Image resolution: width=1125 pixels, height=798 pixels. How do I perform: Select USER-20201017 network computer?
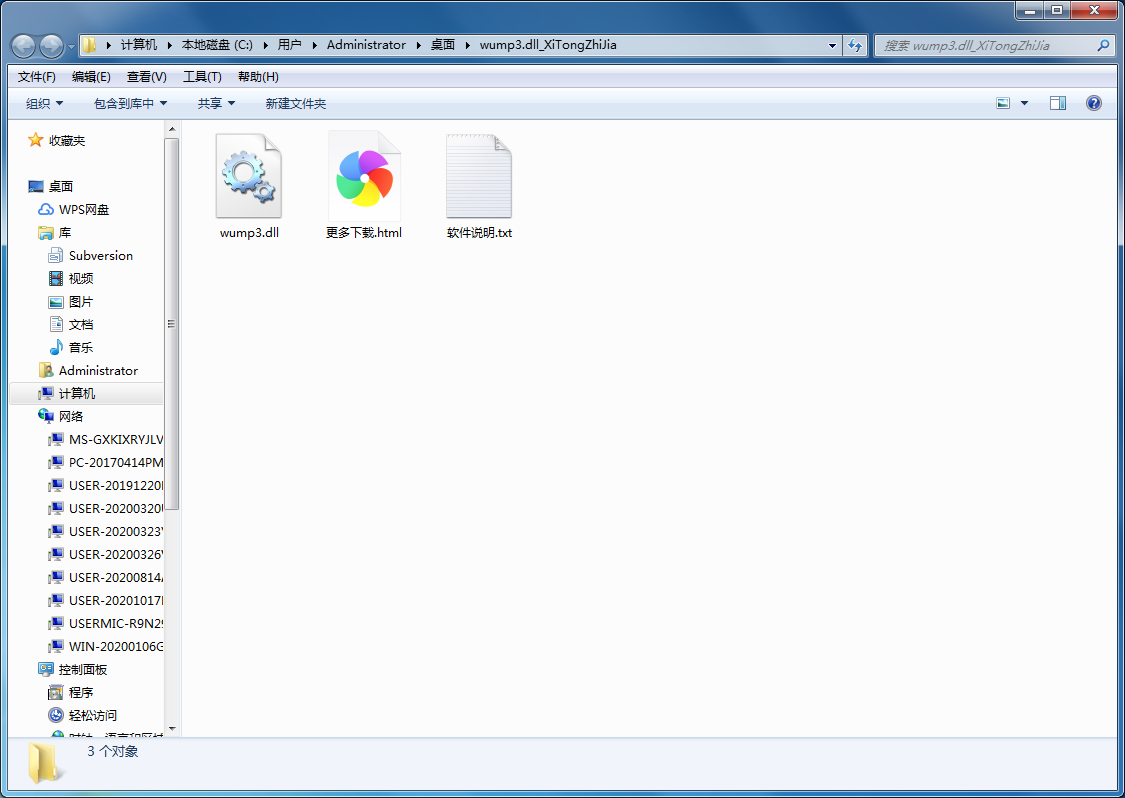[x=105, y=600]
